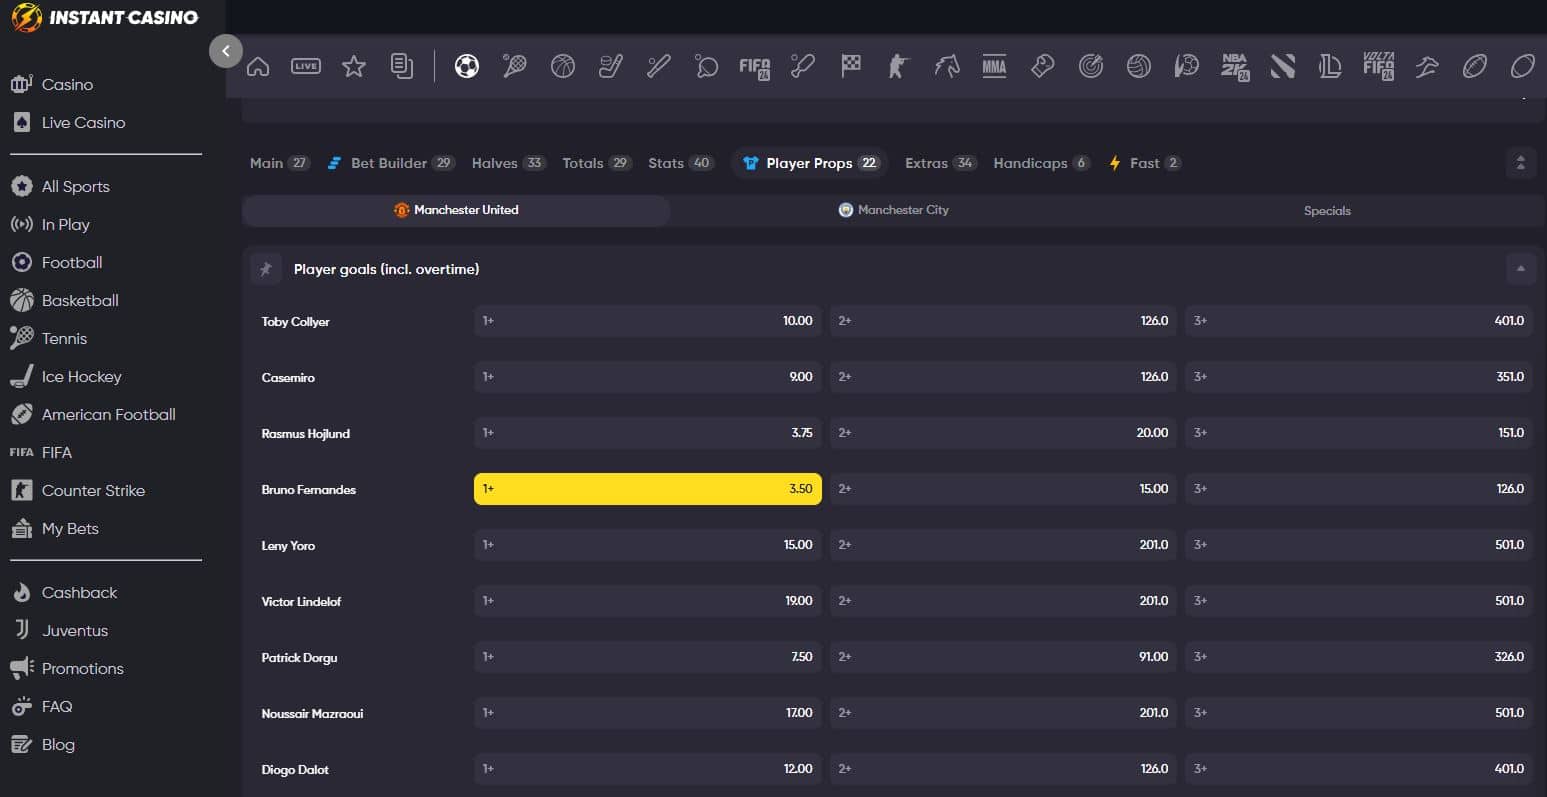Select the ice hockey sport icon in top bar
The image size is (1547, 797).
click(611, 67)
